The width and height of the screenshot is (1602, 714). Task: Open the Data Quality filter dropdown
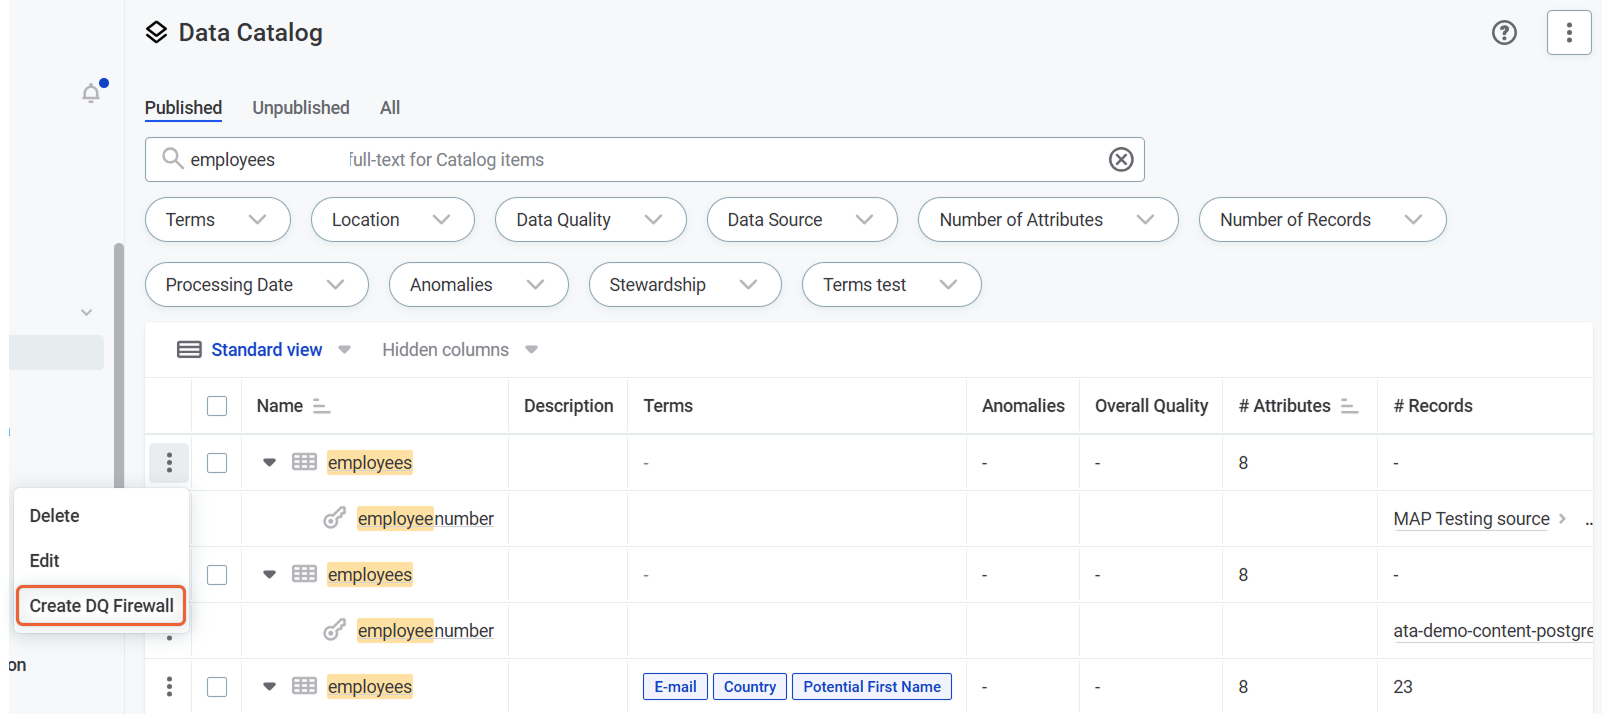coord(591,220)
